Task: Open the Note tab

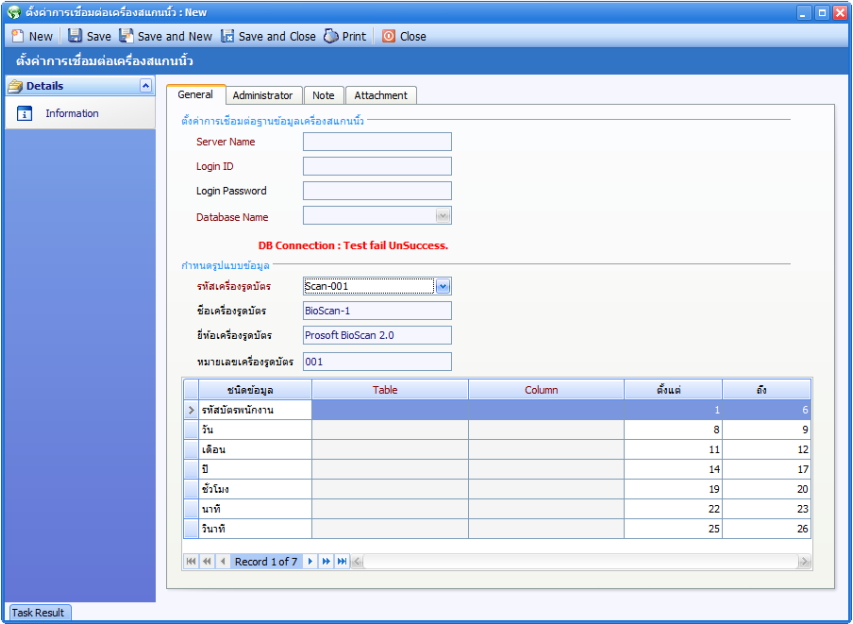Action: point(323,95)
